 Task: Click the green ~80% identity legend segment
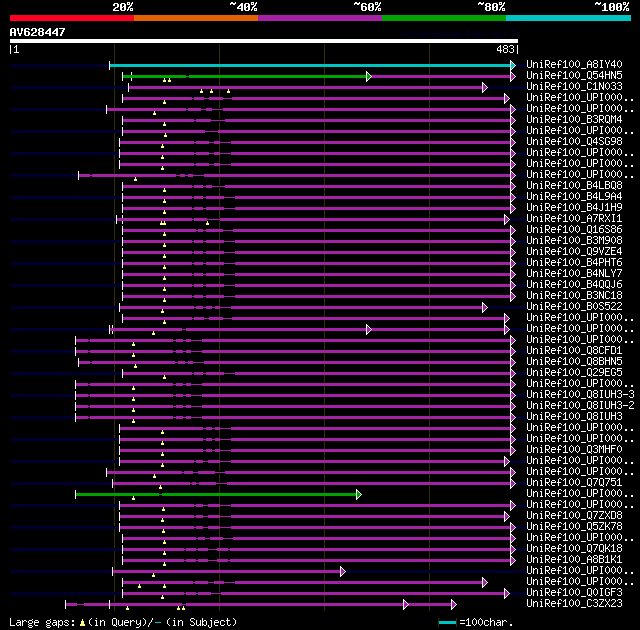click(x=444, y=18)
